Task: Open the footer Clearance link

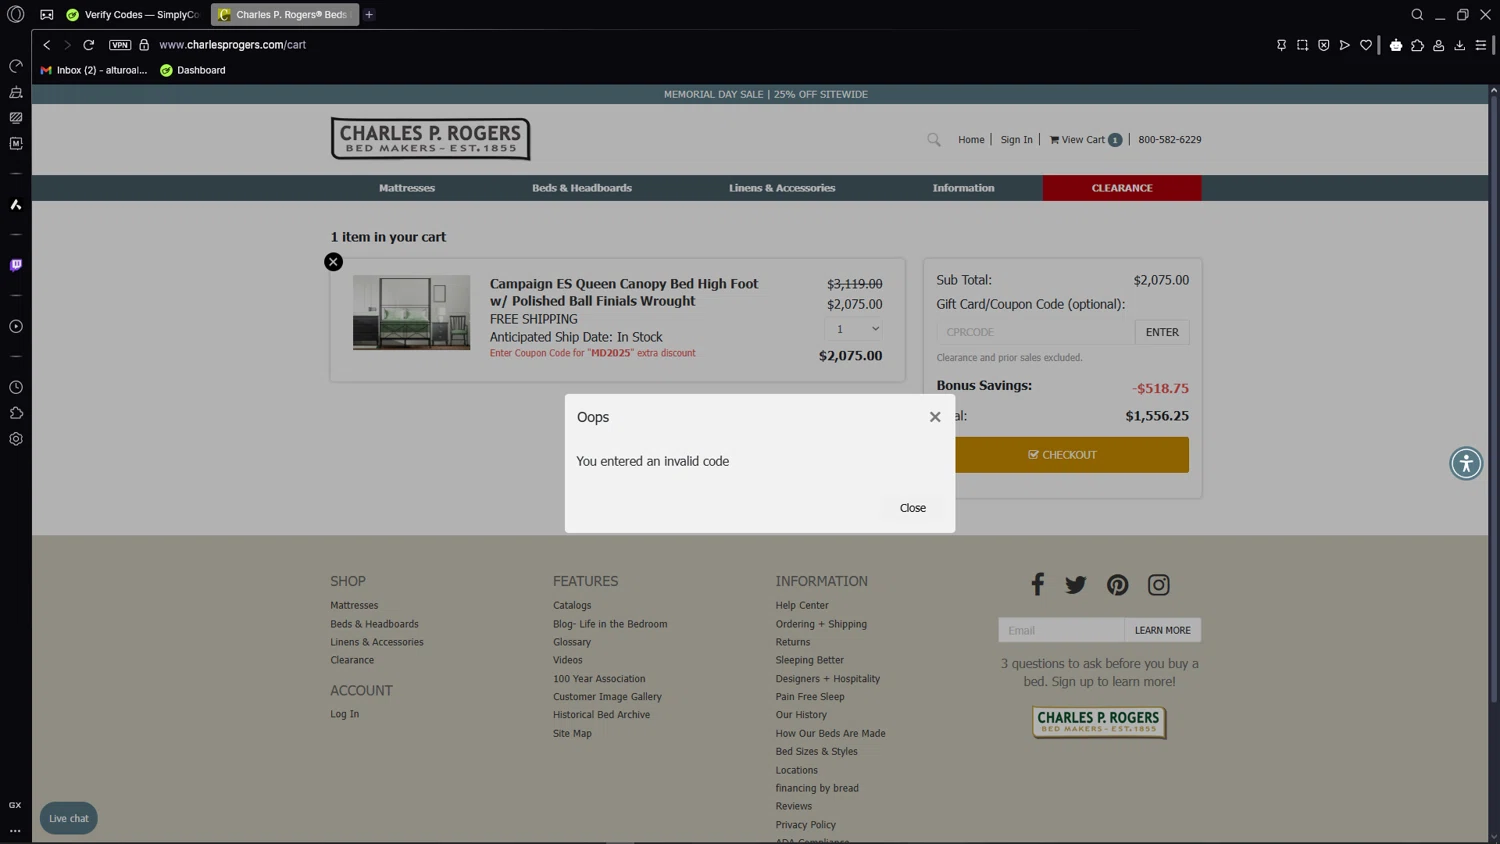Action: 352,660
